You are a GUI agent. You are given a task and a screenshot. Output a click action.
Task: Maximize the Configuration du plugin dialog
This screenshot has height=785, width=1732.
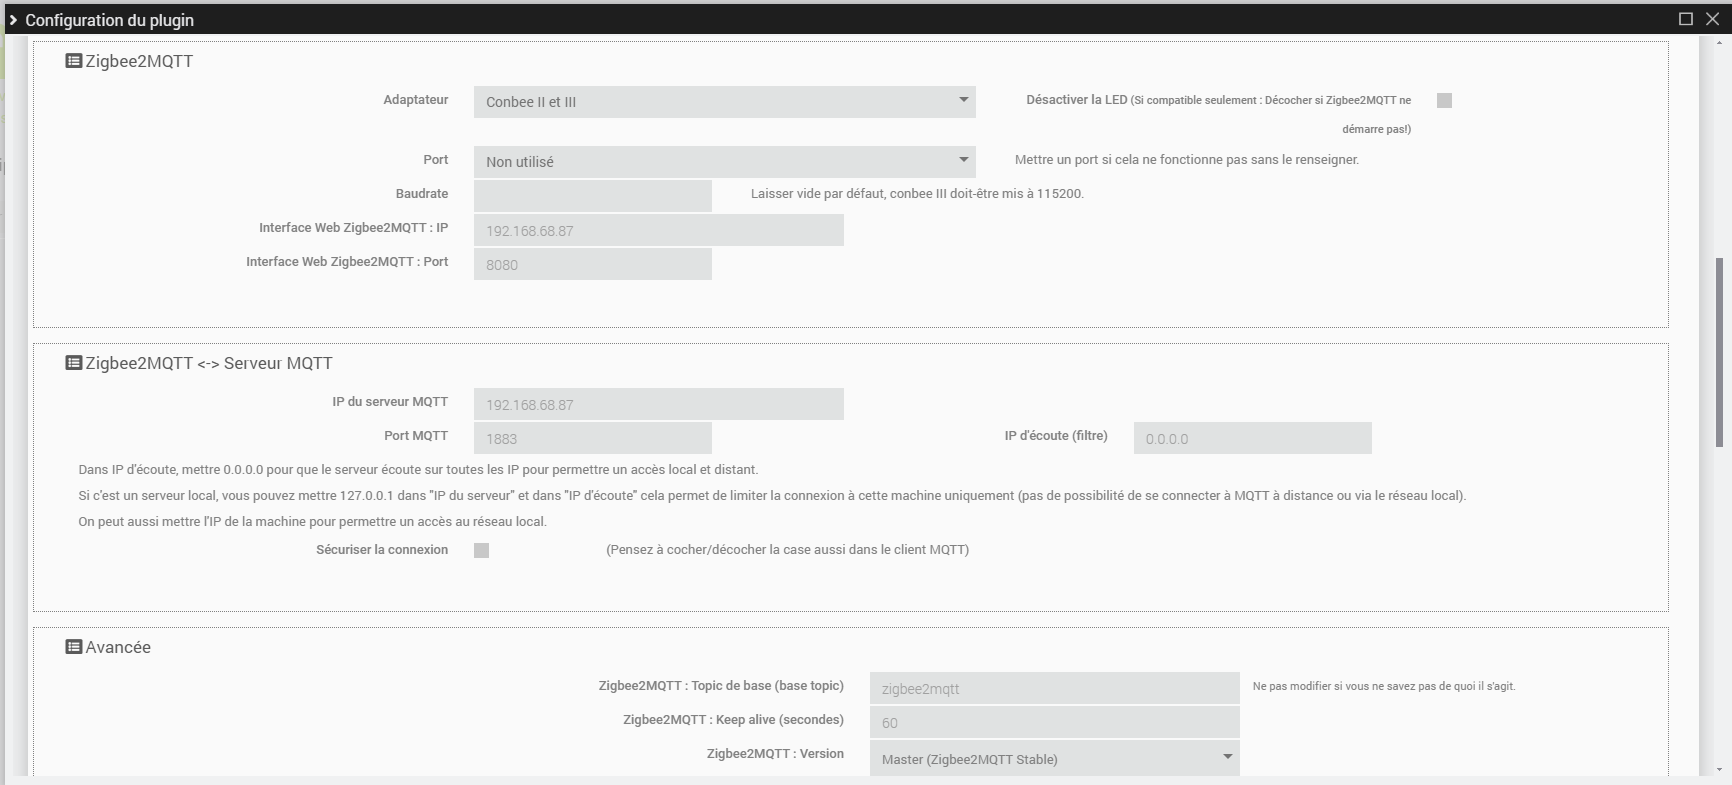pos(1686,19)
